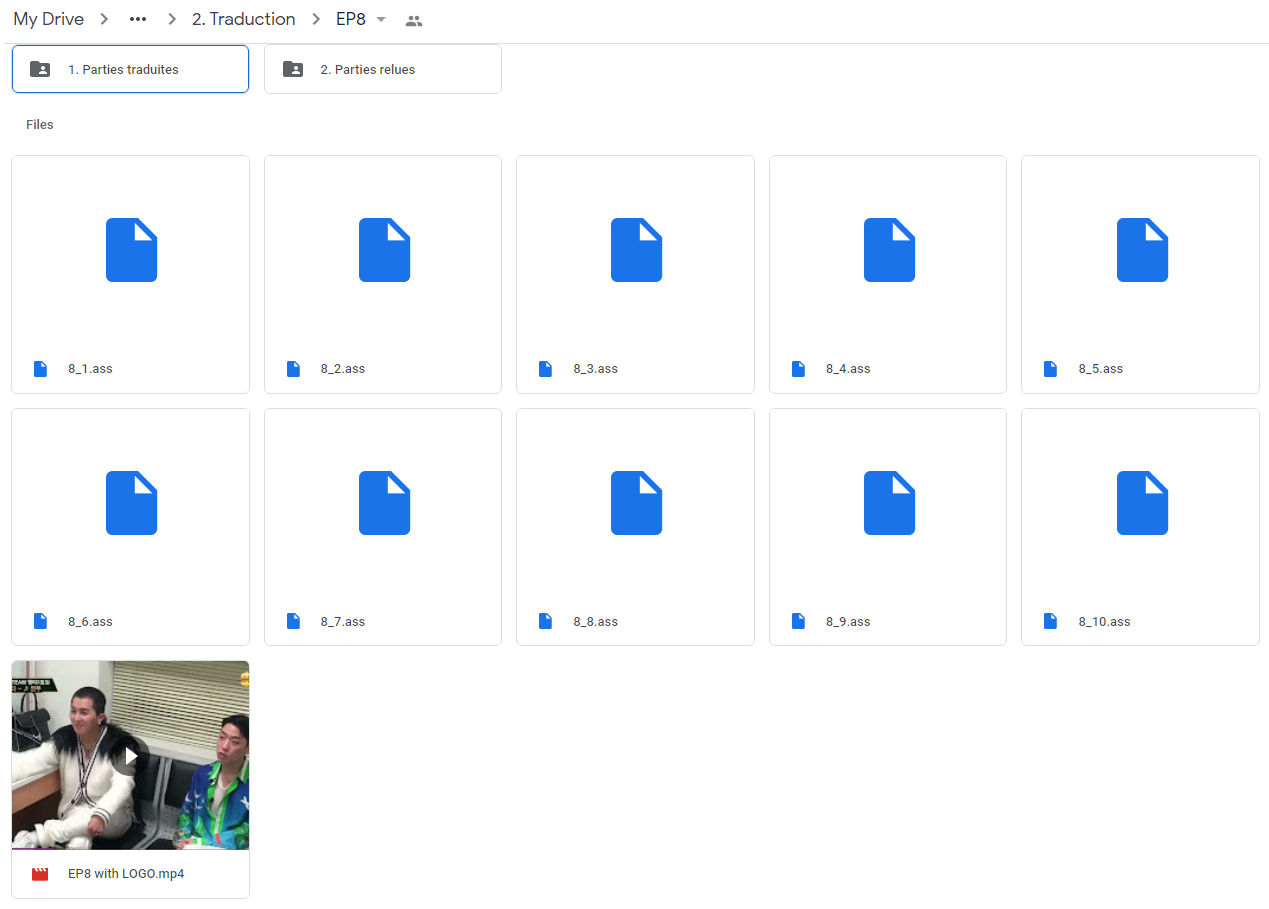Select the EP8 with LOGO.mp4 filename
The image size is (1269, 909).
pos(126,874)
